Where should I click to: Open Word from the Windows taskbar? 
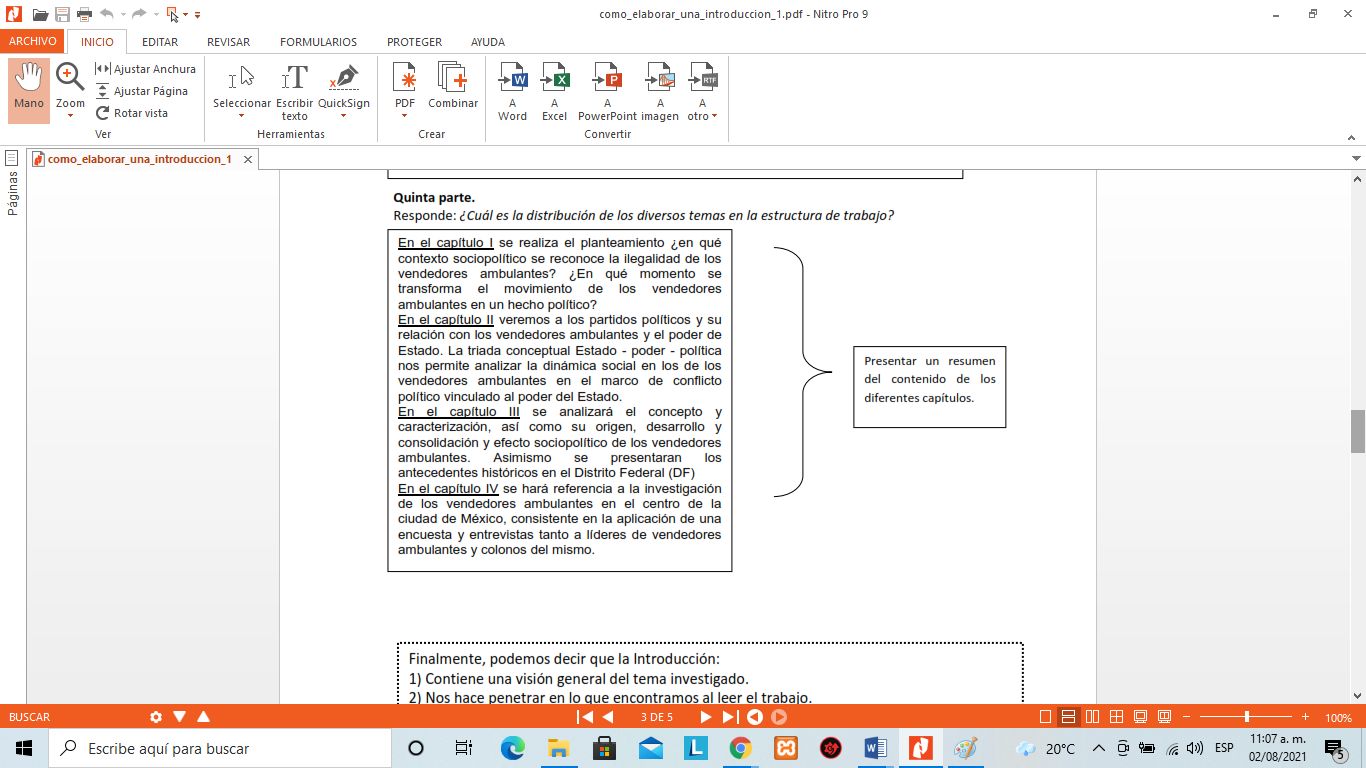[x=875, y=748]
